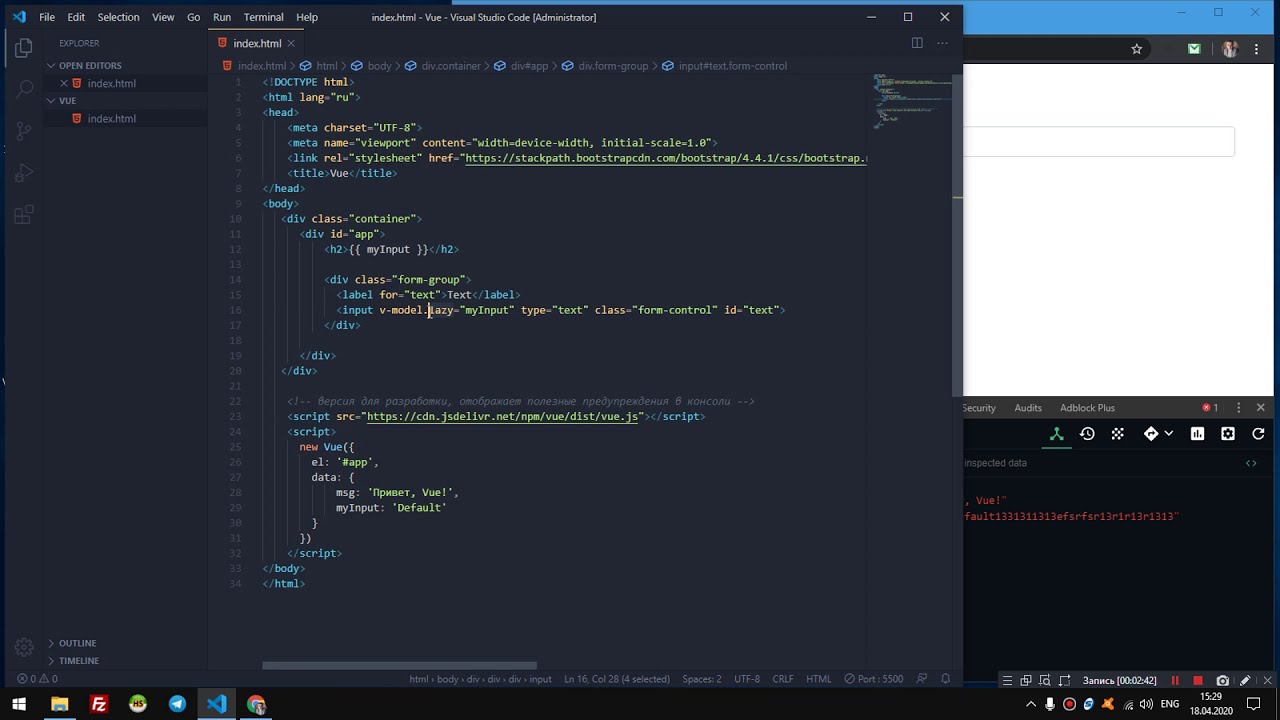Open Vue devtools performance chart icon

1197,433
